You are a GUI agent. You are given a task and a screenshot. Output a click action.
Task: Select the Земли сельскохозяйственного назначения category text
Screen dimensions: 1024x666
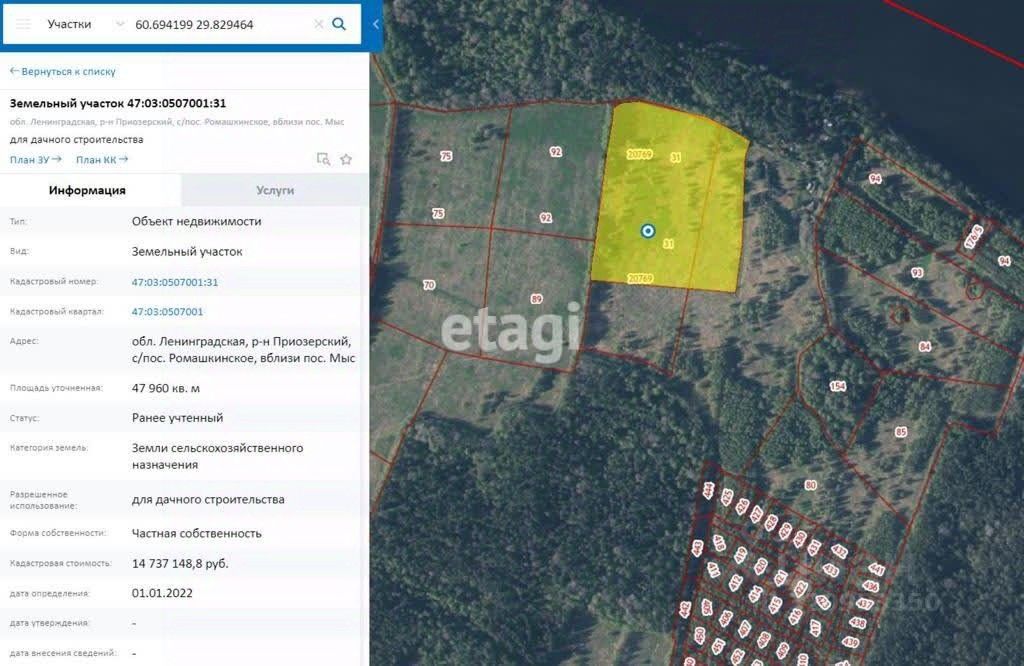click(217, 456)
